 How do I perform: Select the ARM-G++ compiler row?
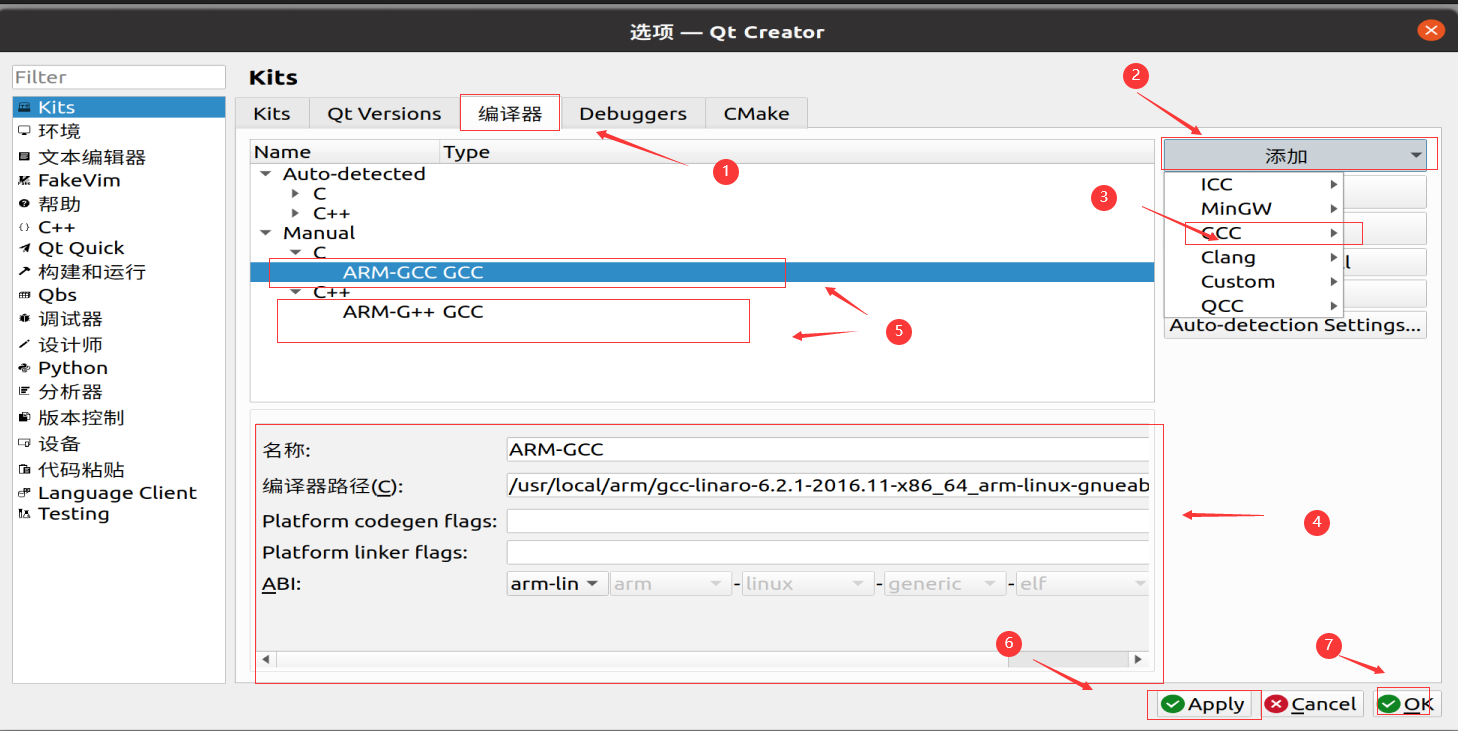[x=702, y=312]
